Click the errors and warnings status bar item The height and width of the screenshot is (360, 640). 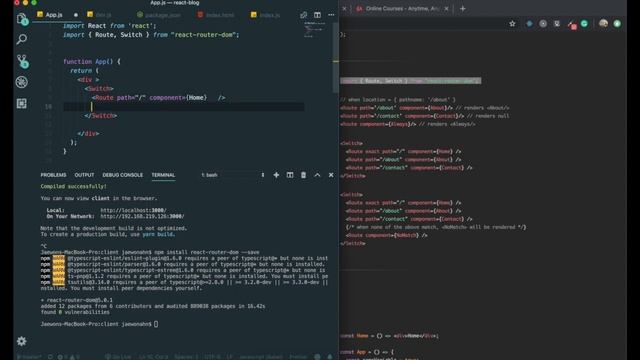point(69,357)
